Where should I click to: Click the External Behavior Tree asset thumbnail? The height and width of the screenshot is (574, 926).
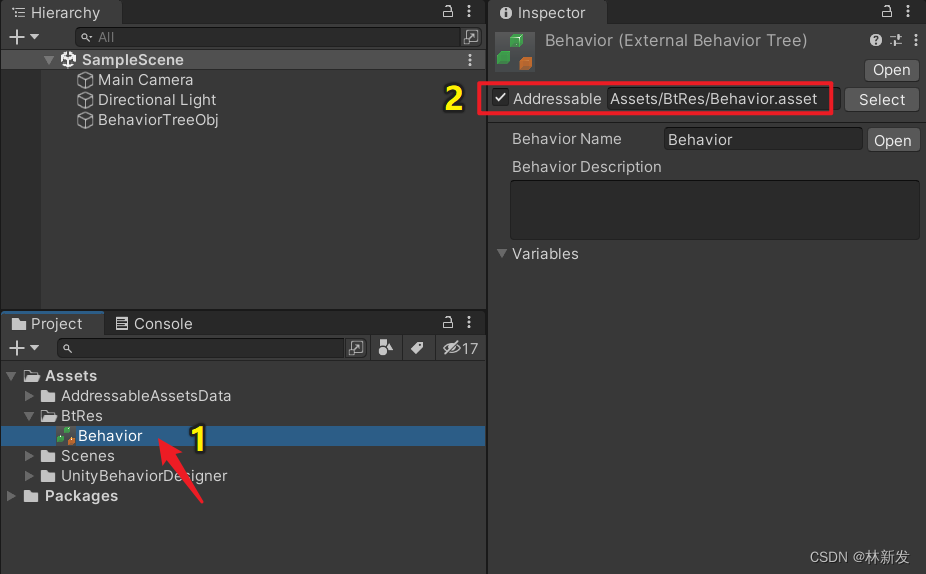[x=514, y=51]
